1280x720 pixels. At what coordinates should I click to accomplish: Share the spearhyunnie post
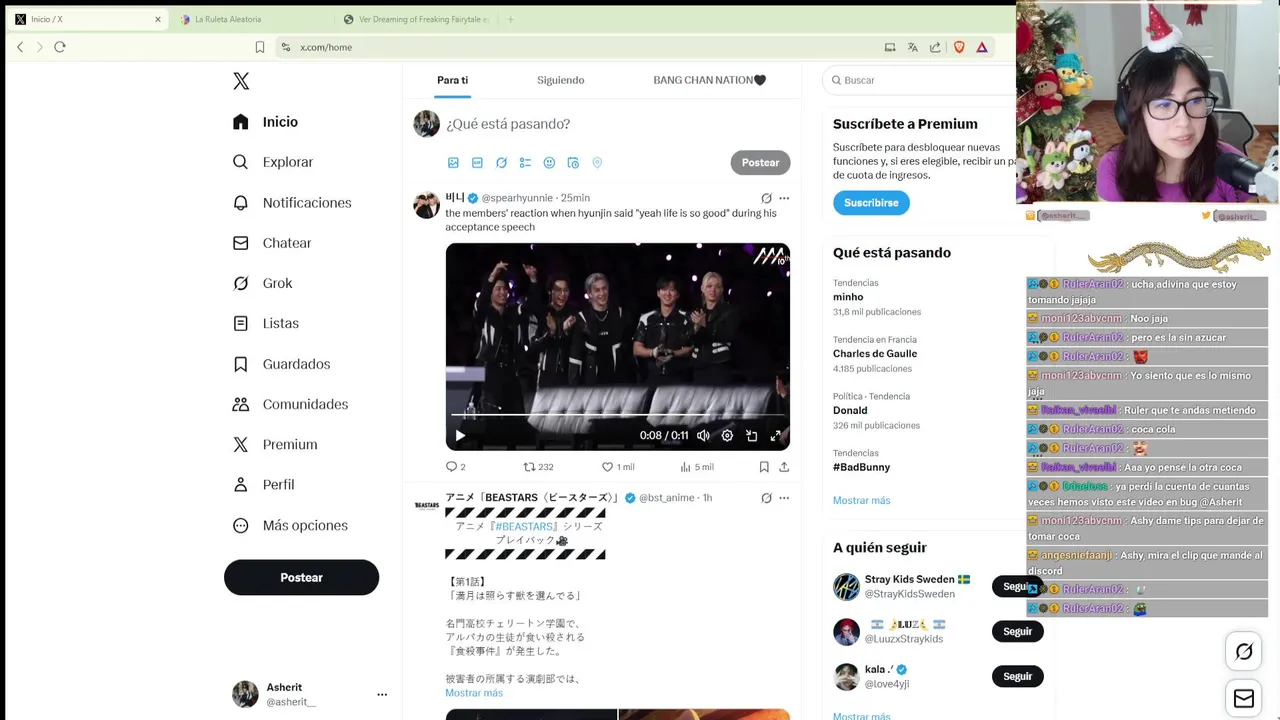[x=784, y=467]
